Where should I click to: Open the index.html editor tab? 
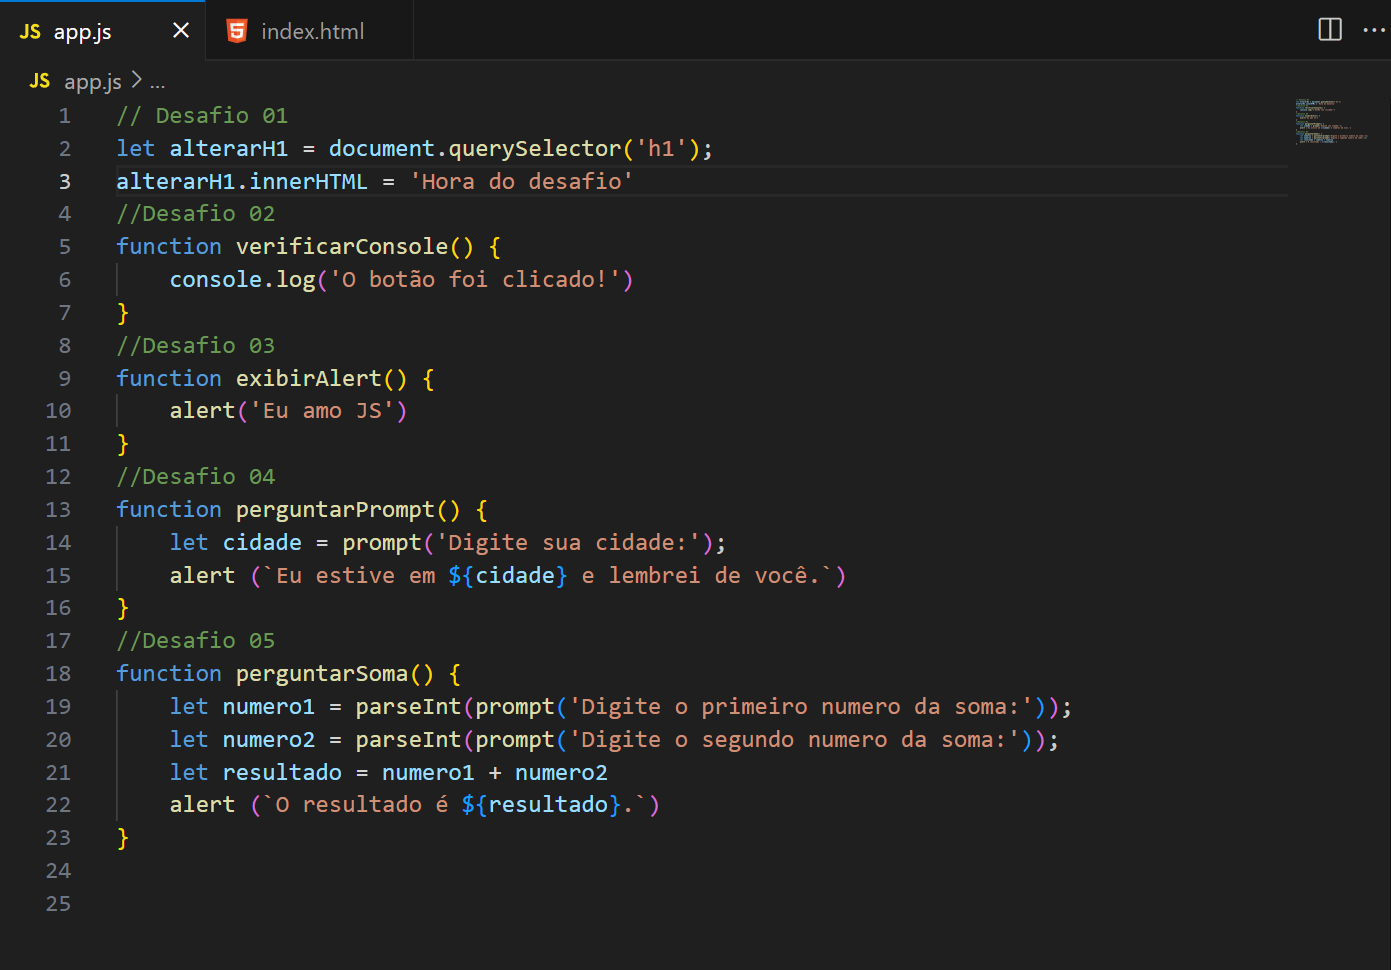311,31
